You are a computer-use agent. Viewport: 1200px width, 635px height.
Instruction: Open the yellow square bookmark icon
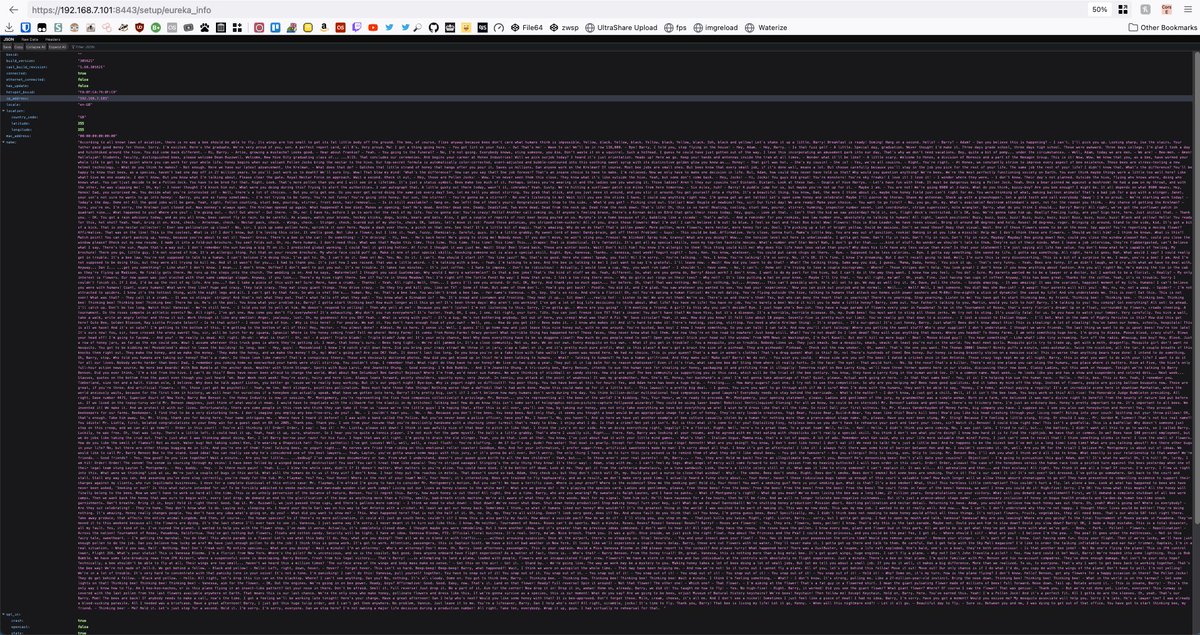307,28
